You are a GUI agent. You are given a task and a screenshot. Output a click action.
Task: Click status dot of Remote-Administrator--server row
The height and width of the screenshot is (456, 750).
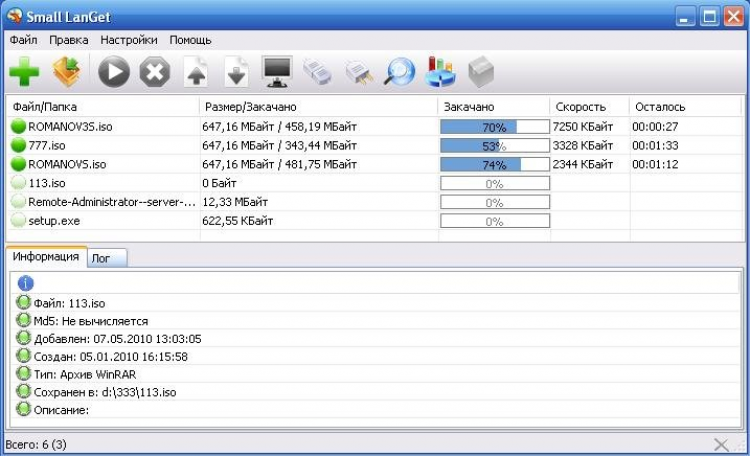(18, 202)
